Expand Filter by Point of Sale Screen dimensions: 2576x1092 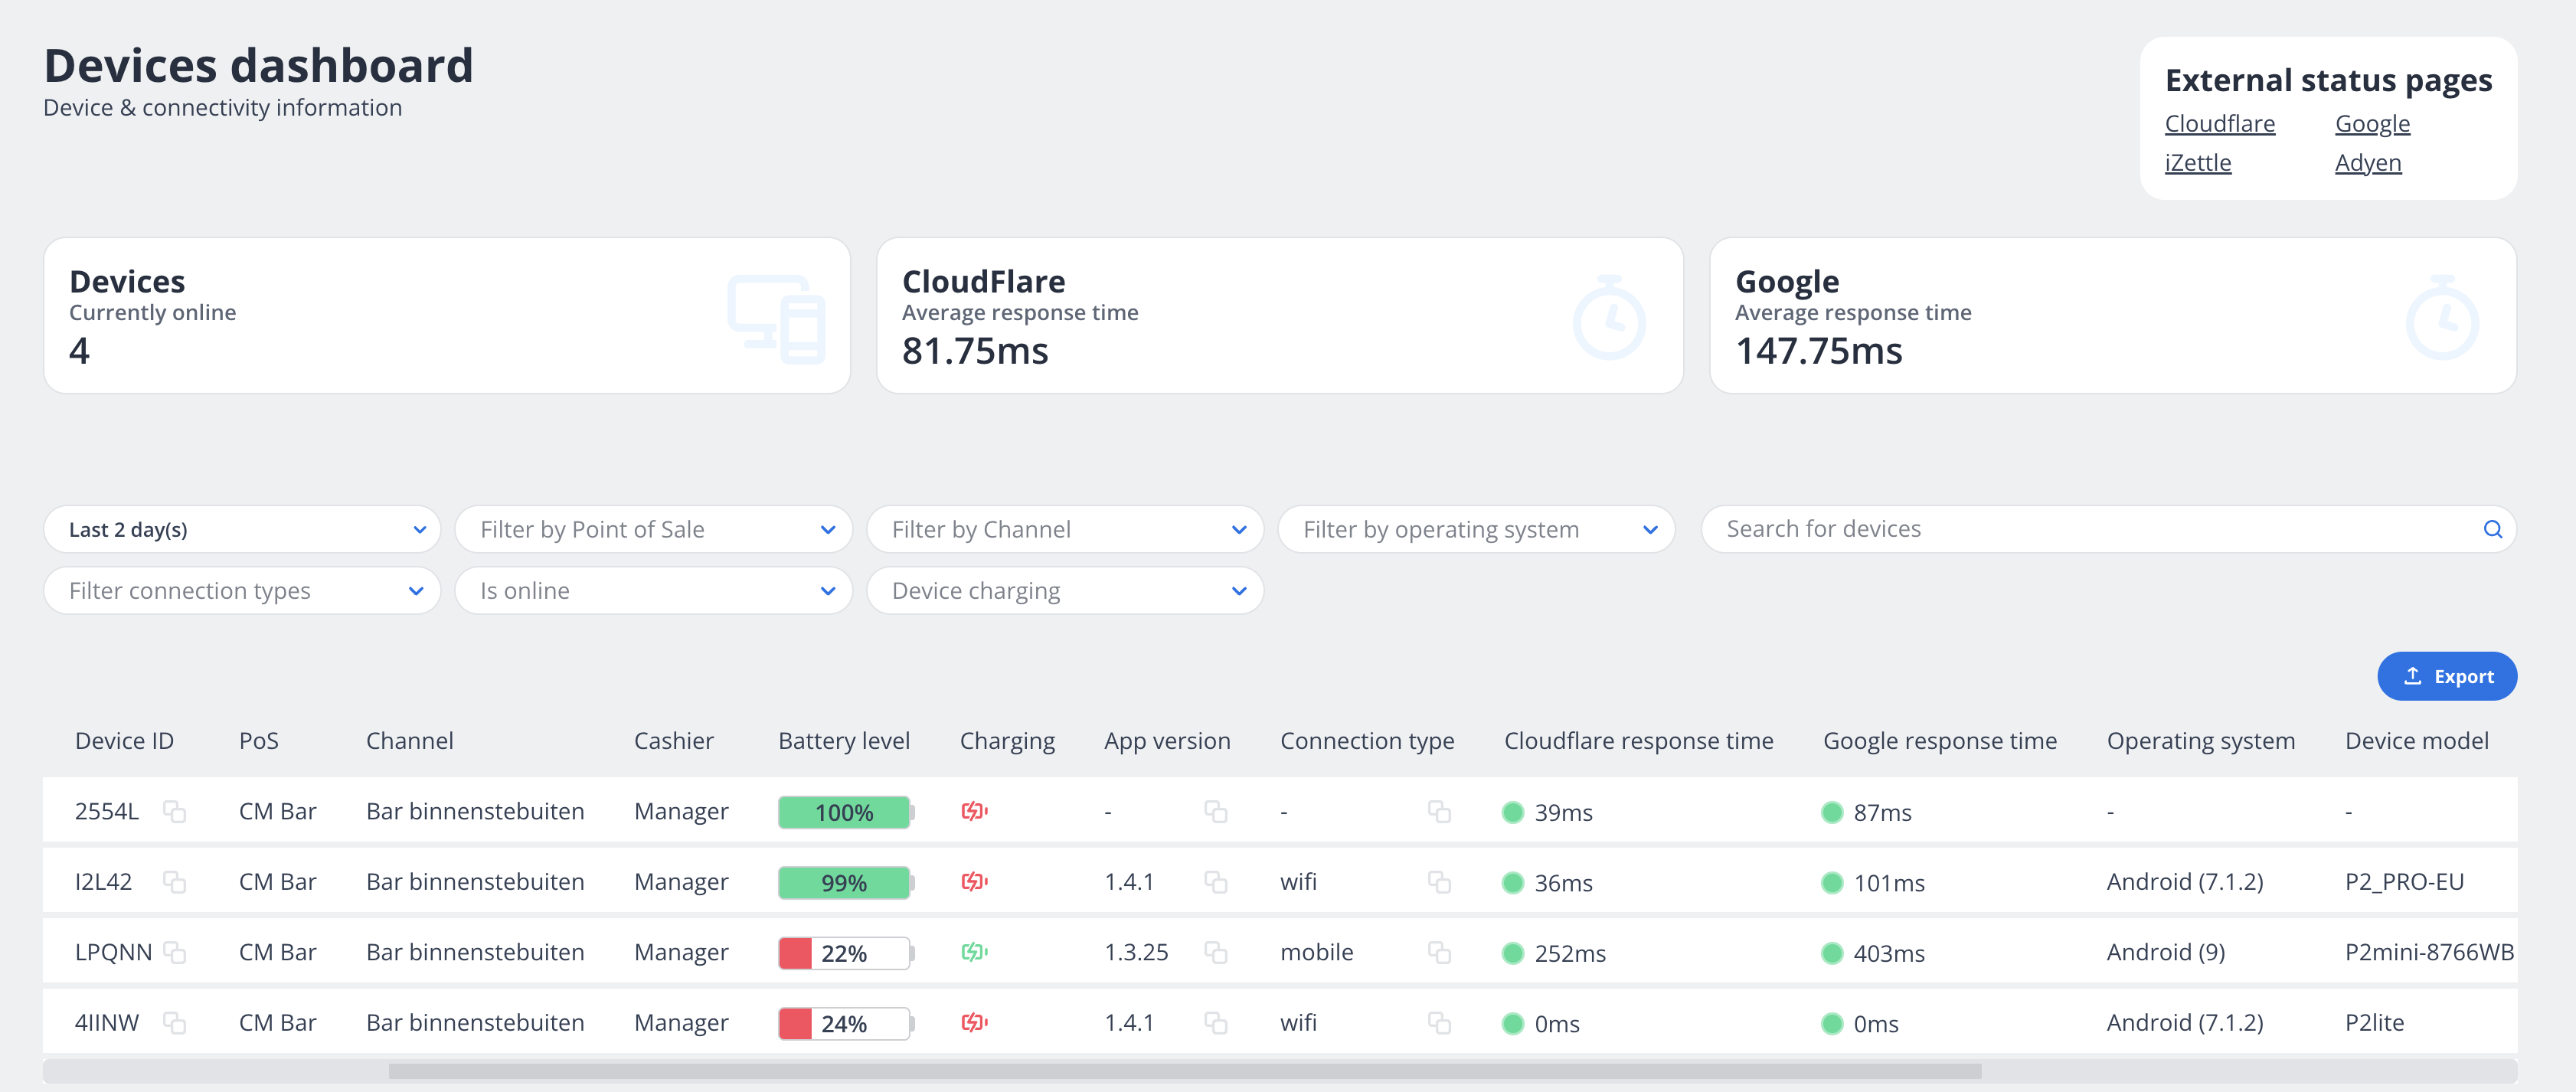653,529
